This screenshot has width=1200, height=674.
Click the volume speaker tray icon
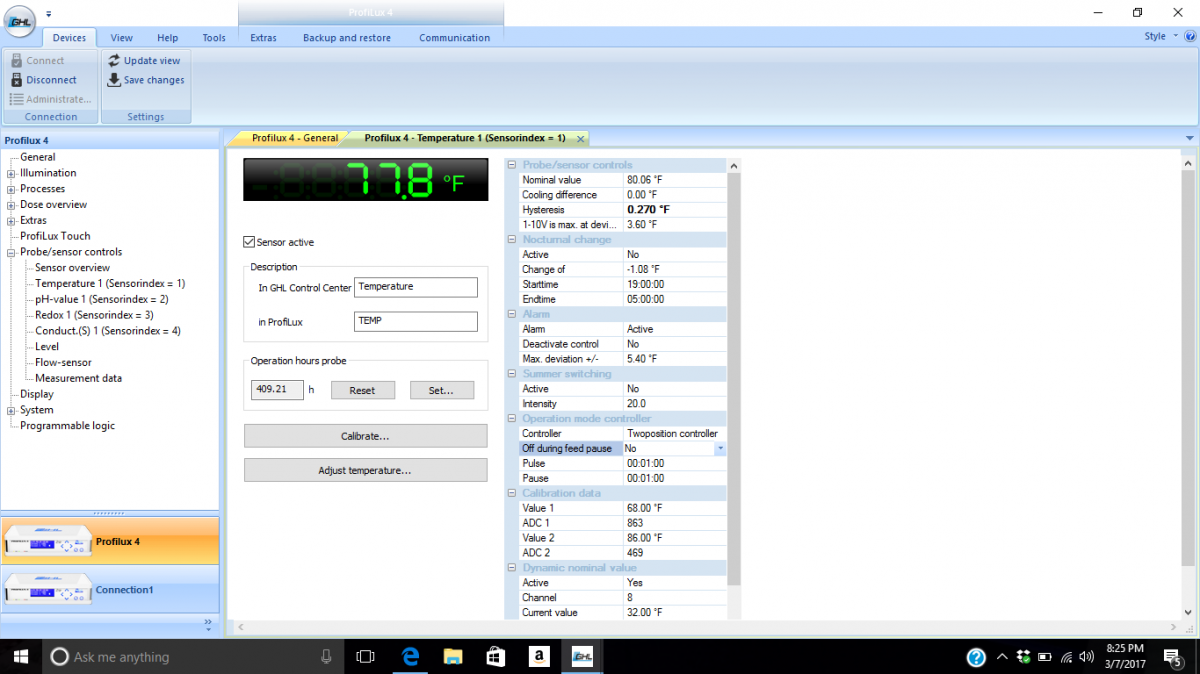[x=1087, y=657]
